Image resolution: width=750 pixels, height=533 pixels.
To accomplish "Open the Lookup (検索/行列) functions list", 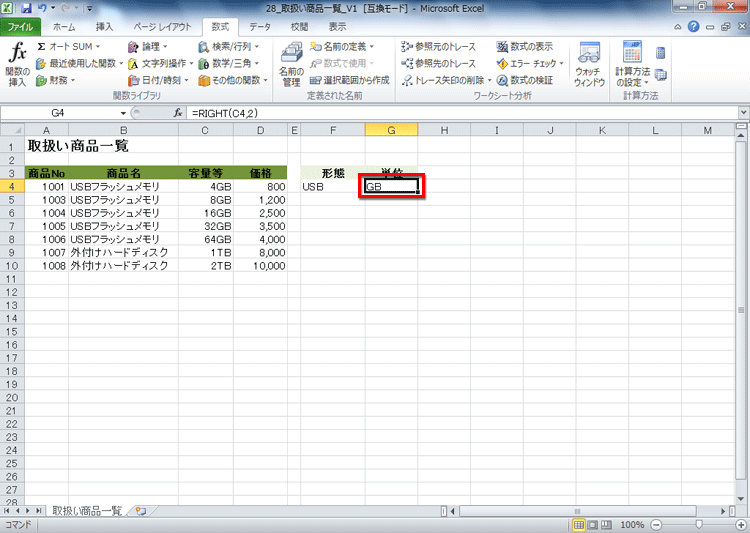I will [229, 46].
